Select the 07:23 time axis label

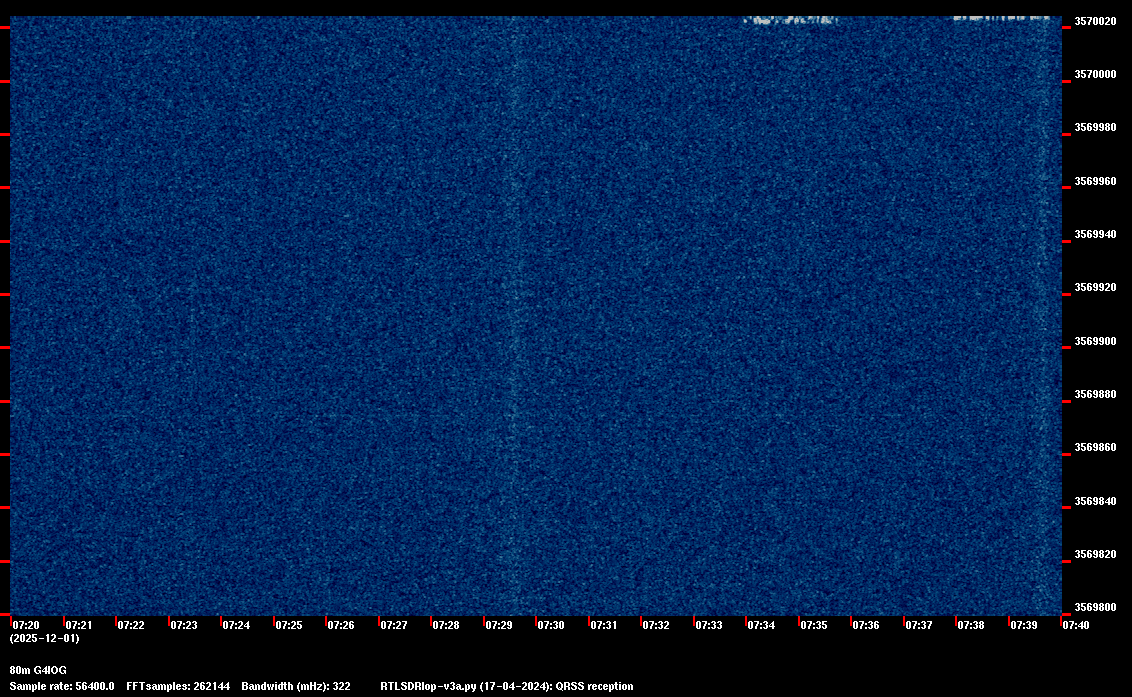pyautogui.click(x=183, y=625)
